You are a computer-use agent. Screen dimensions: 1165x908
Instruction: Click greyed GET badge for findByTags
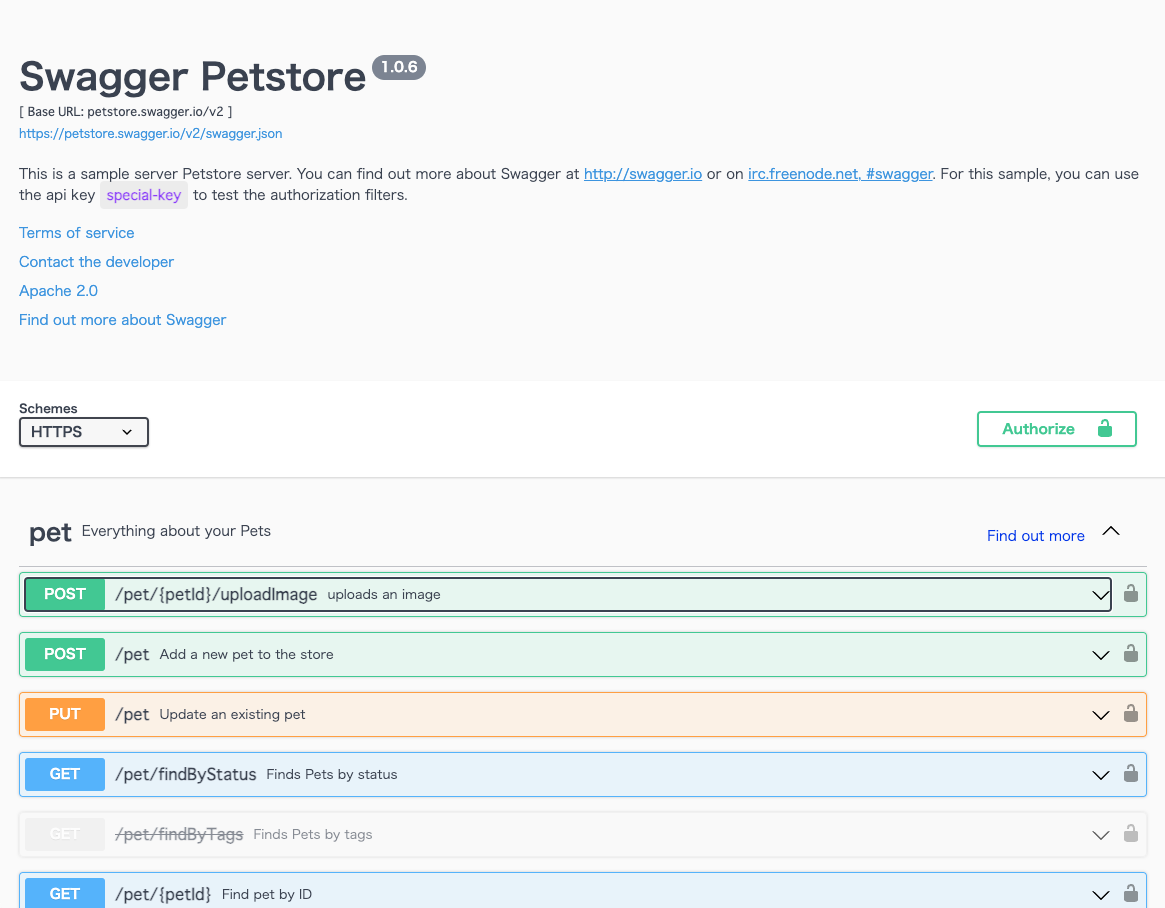(x=65, y=834)
